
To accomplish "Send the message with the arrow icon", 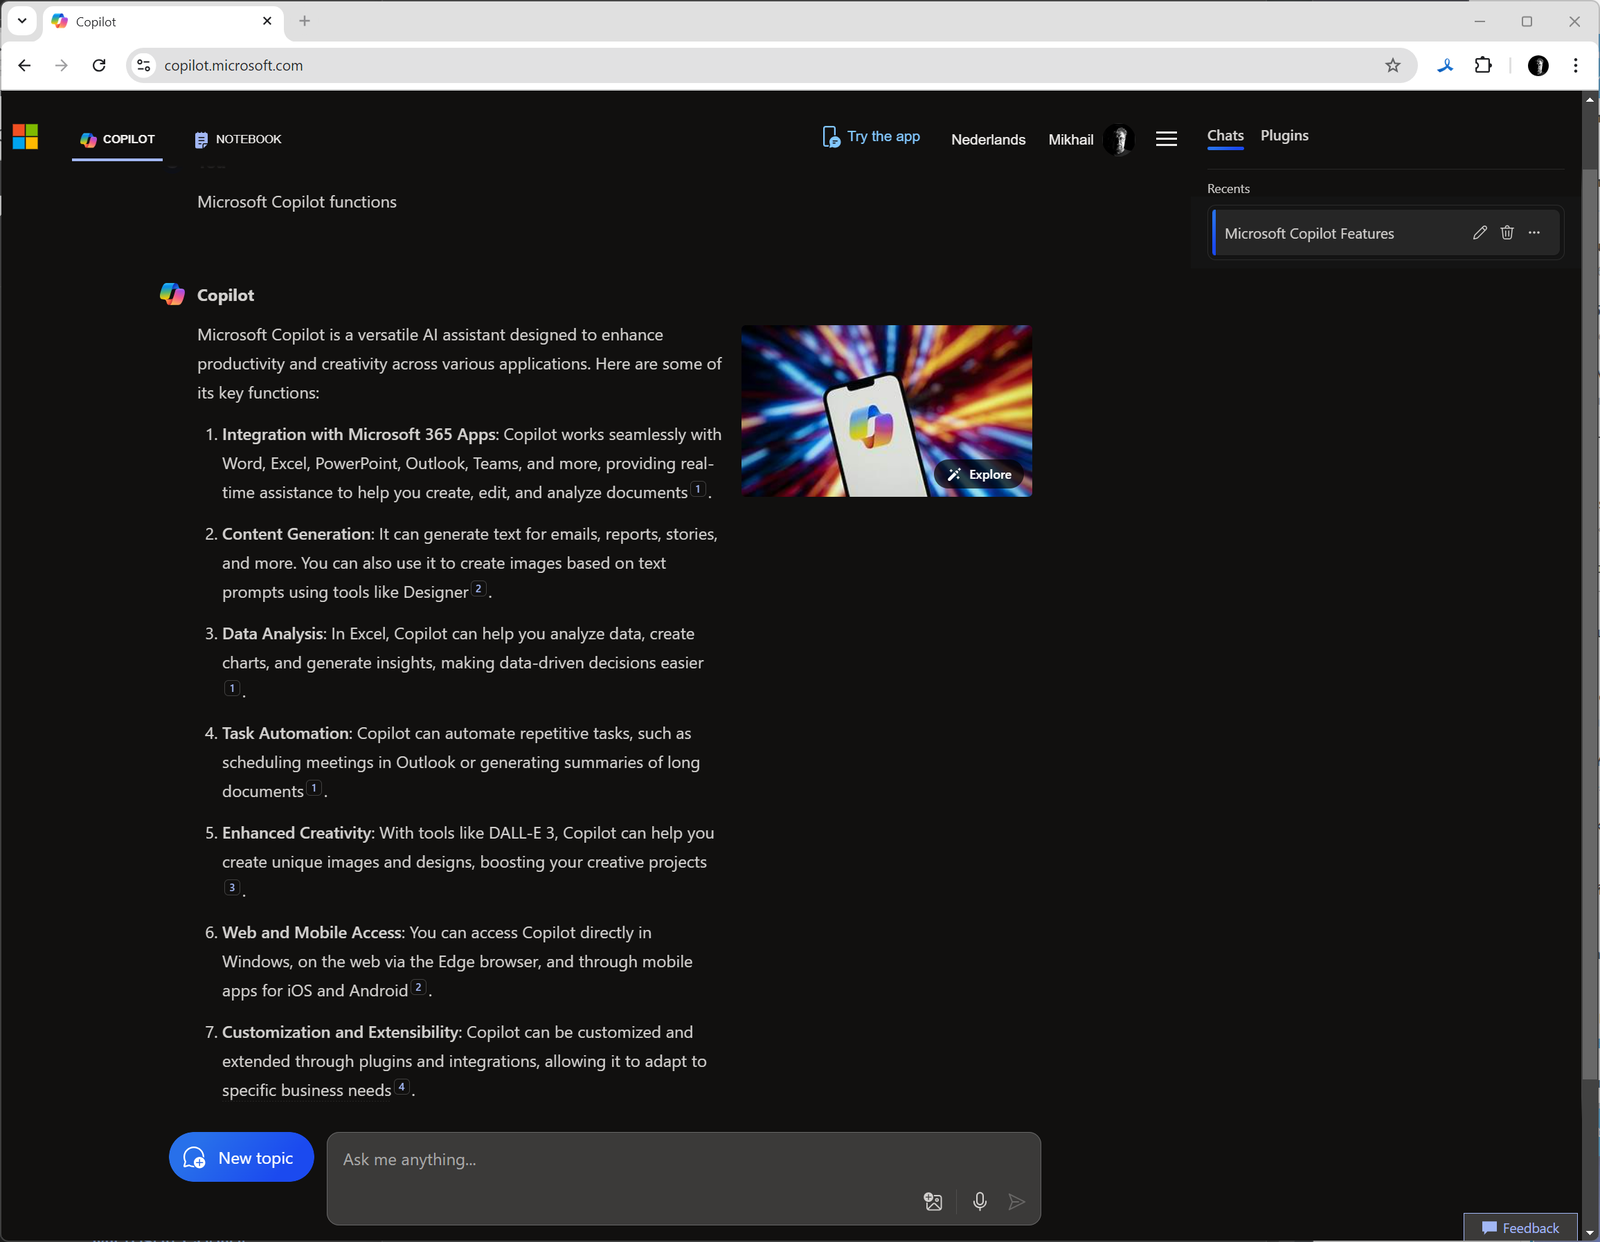I will click(1017, 1201).
